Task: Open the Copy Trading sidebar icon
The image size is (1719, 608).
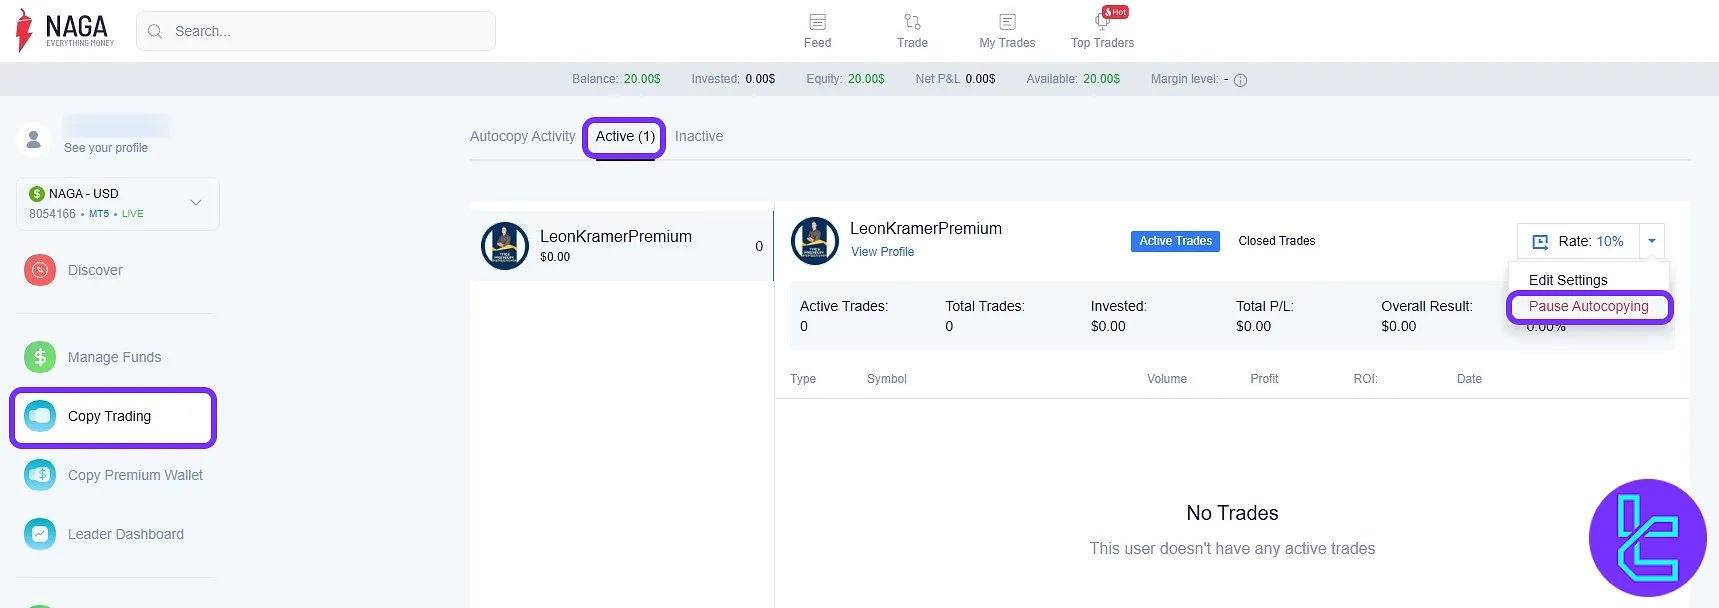Action: coord(40,416)
